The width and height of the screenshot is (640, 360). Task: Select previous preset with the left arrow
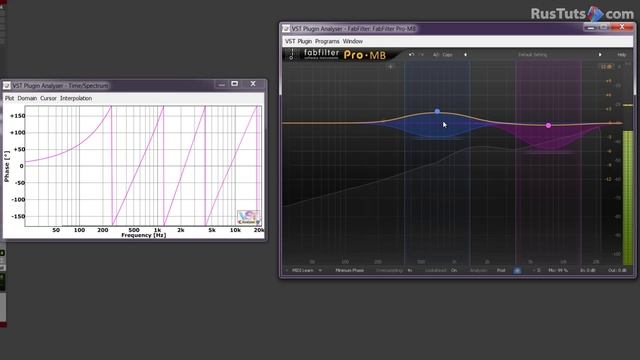coord(465,54)
